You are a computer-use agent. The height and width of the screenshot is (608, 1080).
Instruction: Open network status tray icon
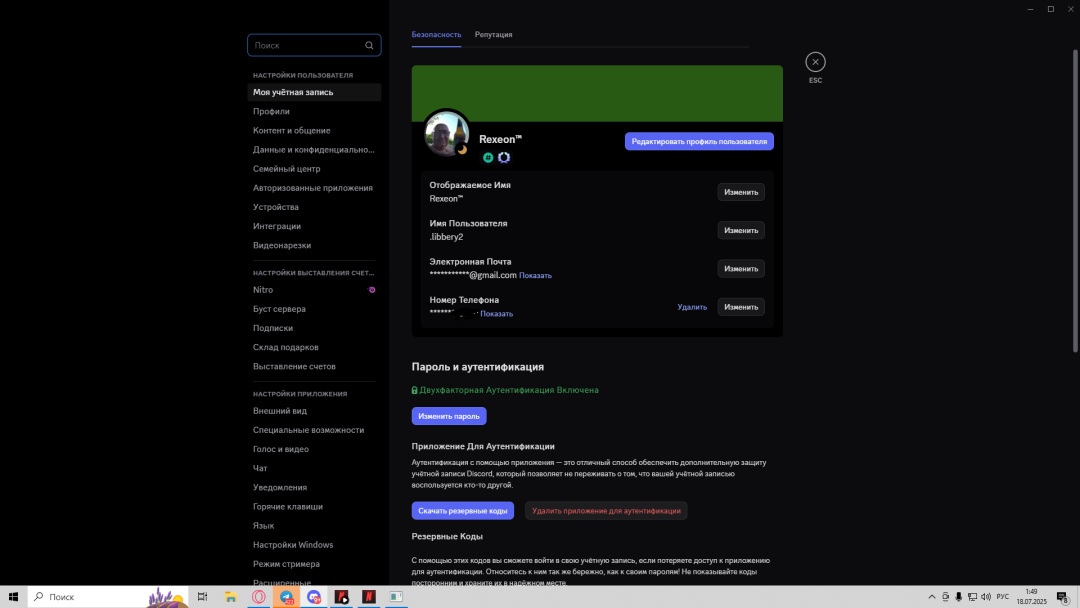click(972, 597)
